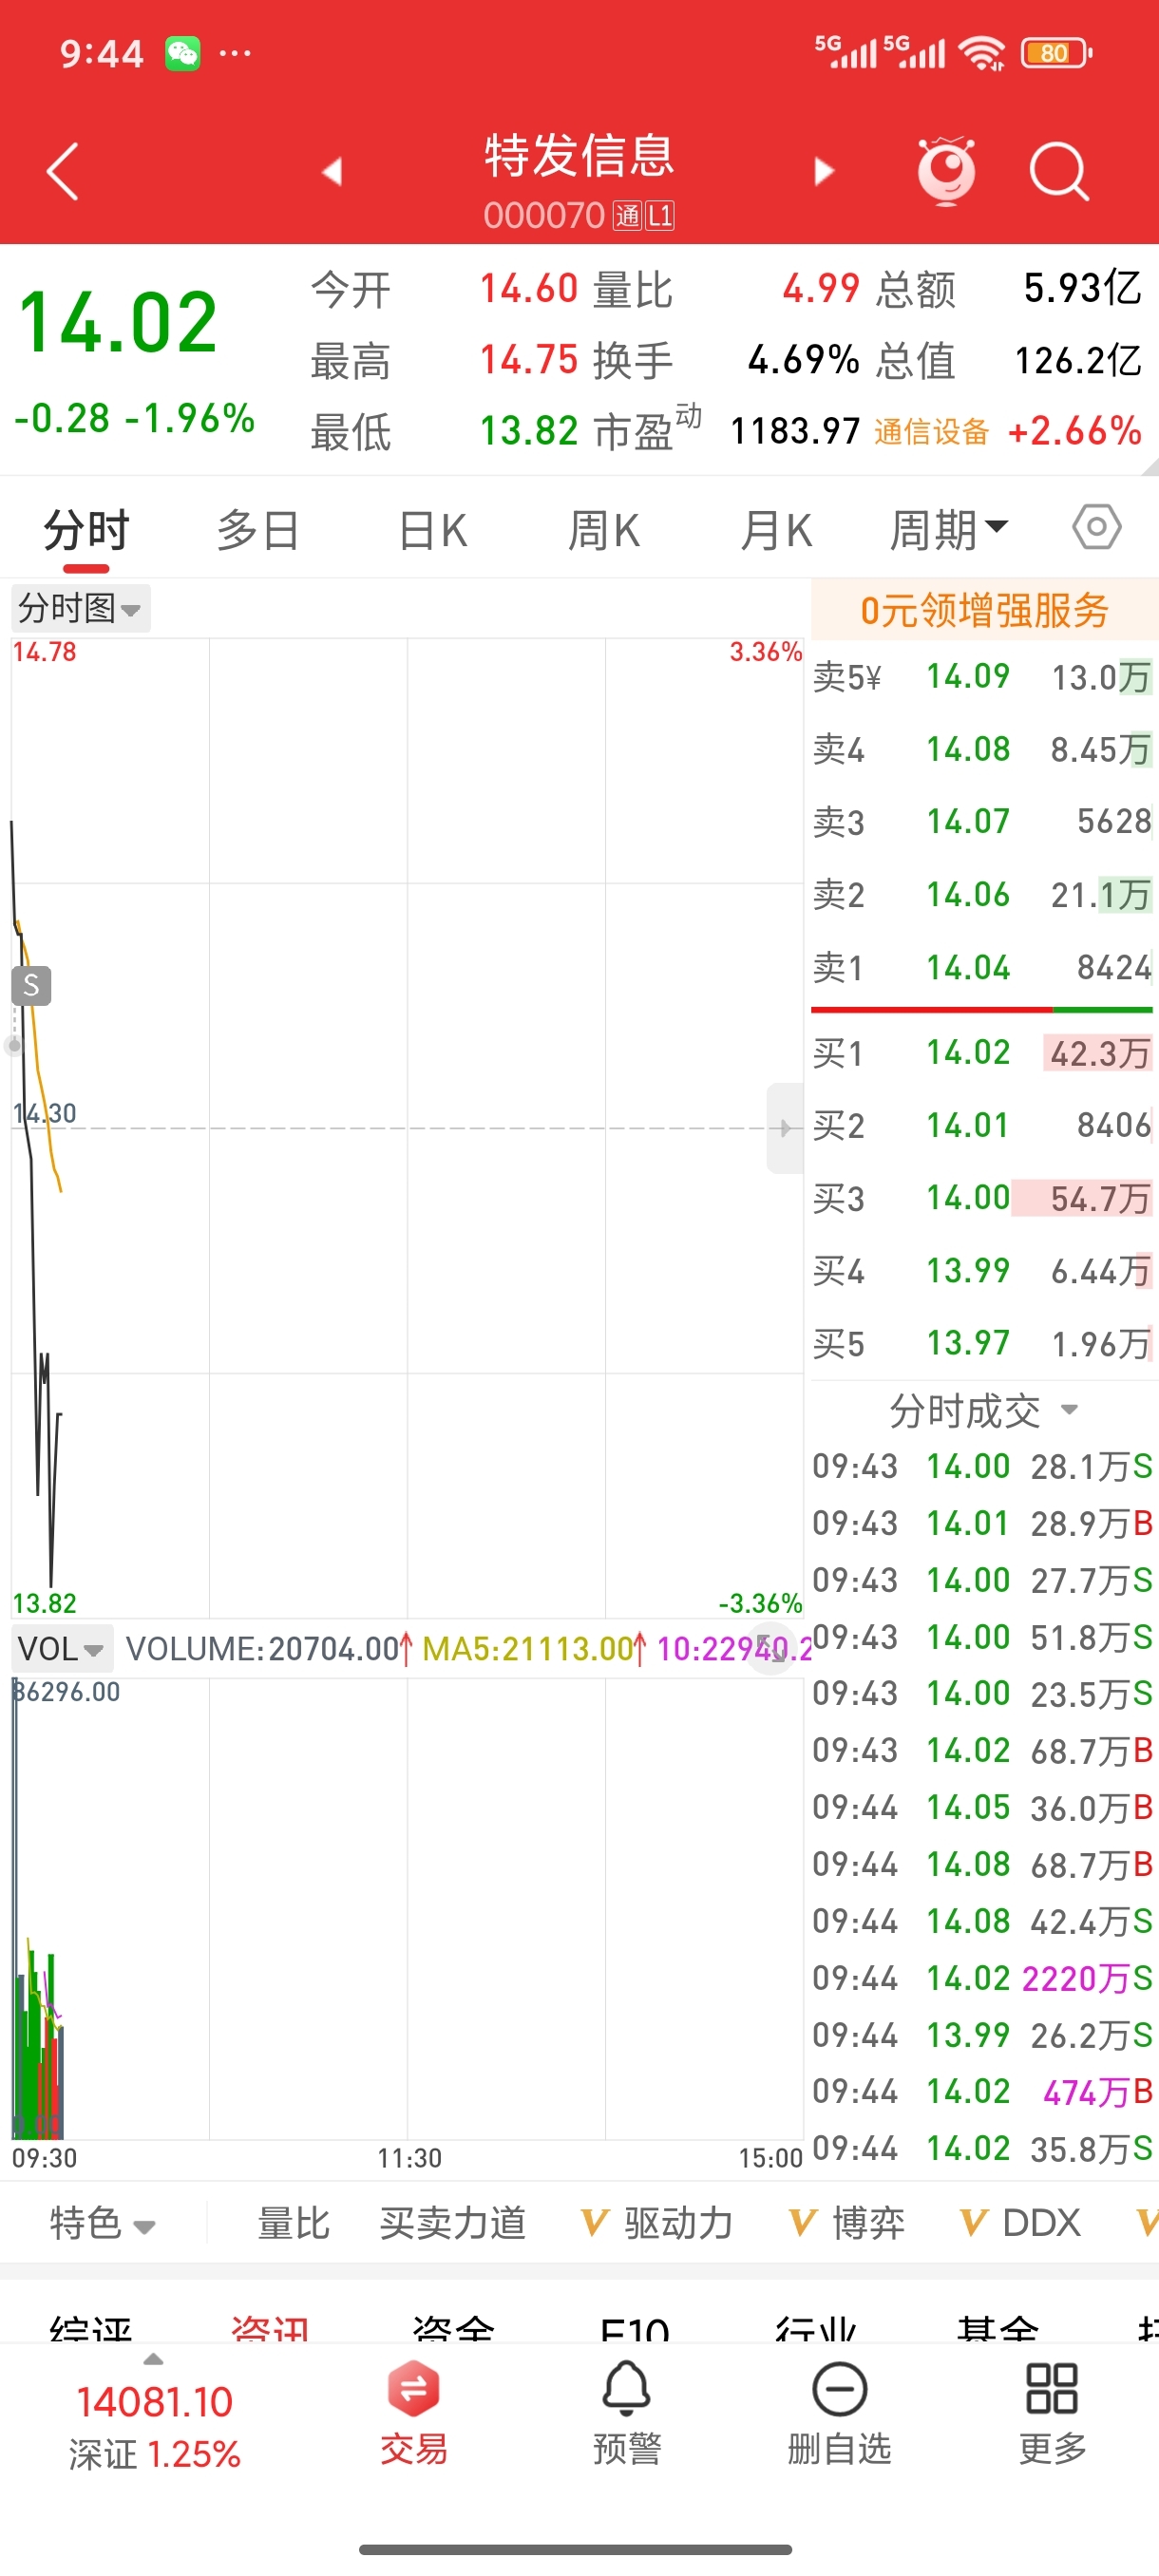Tap the 买1 row at 14.02
1159x2576 pixels.
click(983, 1053)
